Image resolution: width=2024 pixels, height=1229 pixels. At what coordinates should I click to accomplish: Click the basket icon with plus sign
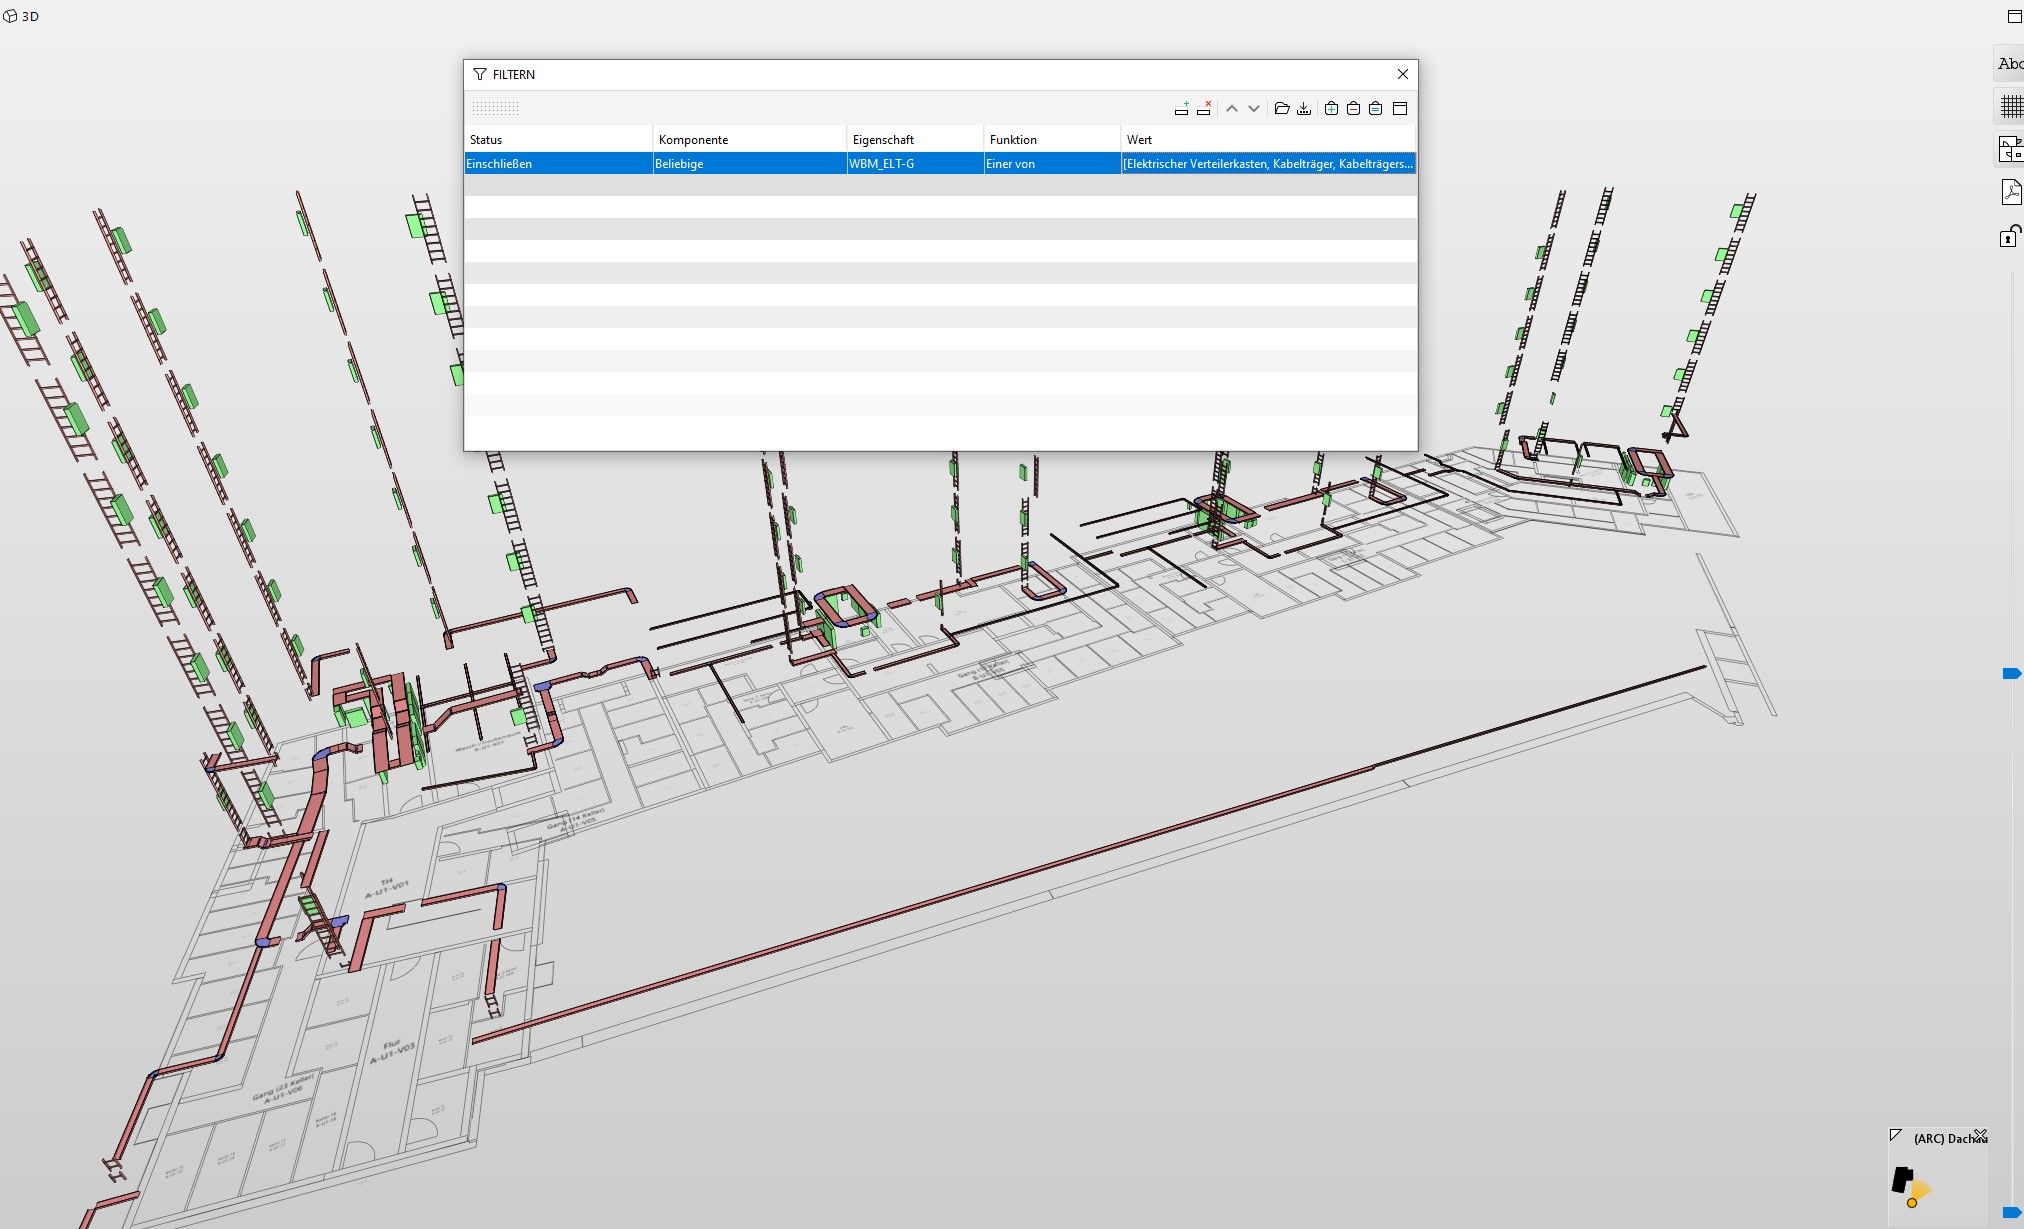[1331, 108]
